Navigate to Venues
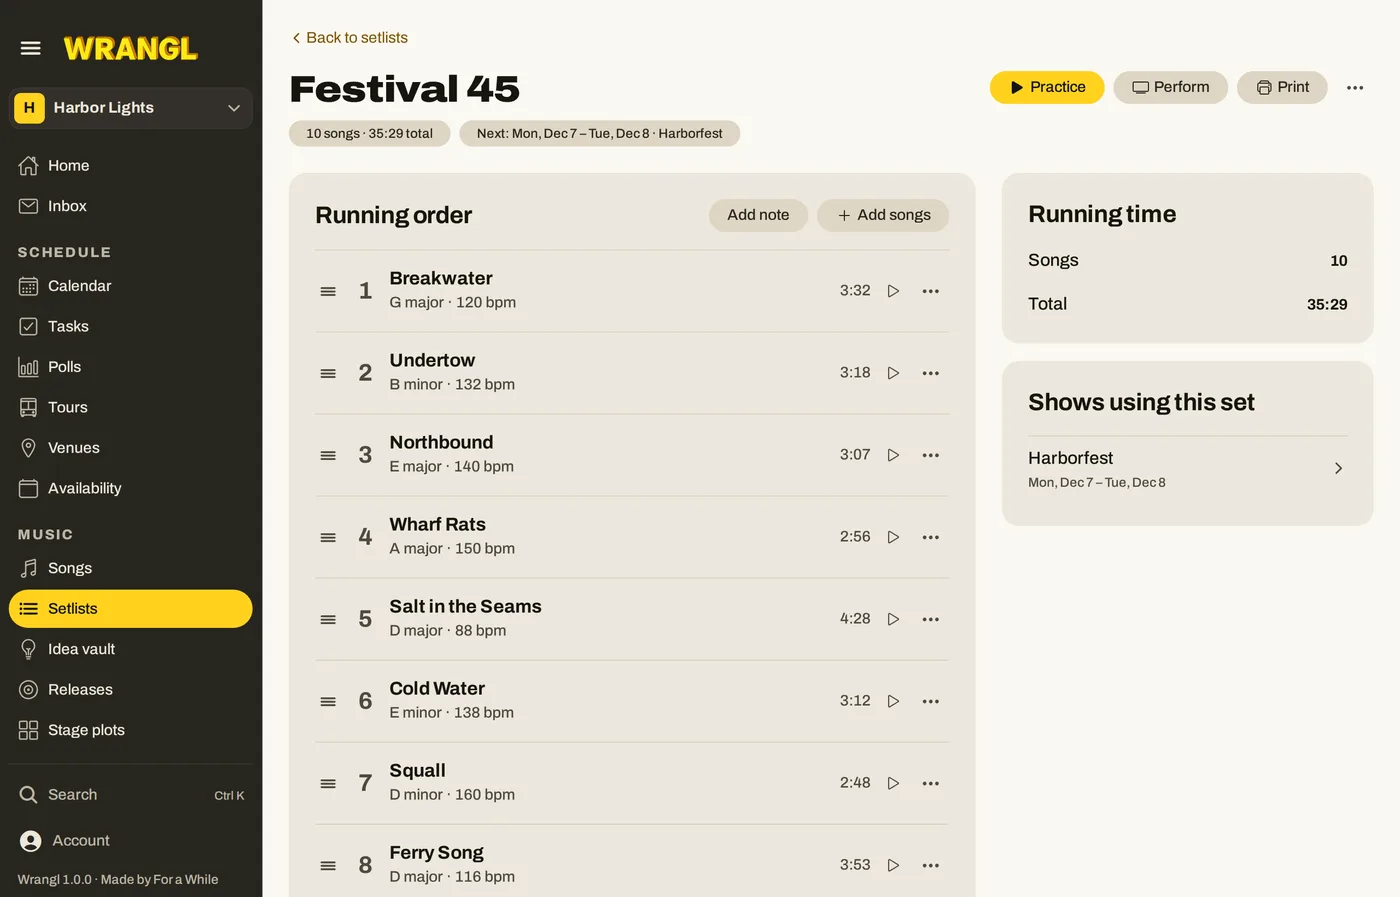Screen dimensions: 1400x897 pyautogui.click(x=131, y=448)
